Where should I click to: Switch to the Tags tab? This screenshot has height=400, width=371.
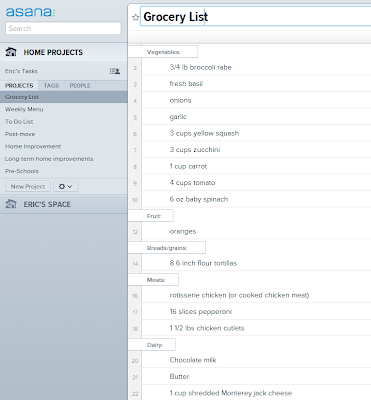coord(51,86)
